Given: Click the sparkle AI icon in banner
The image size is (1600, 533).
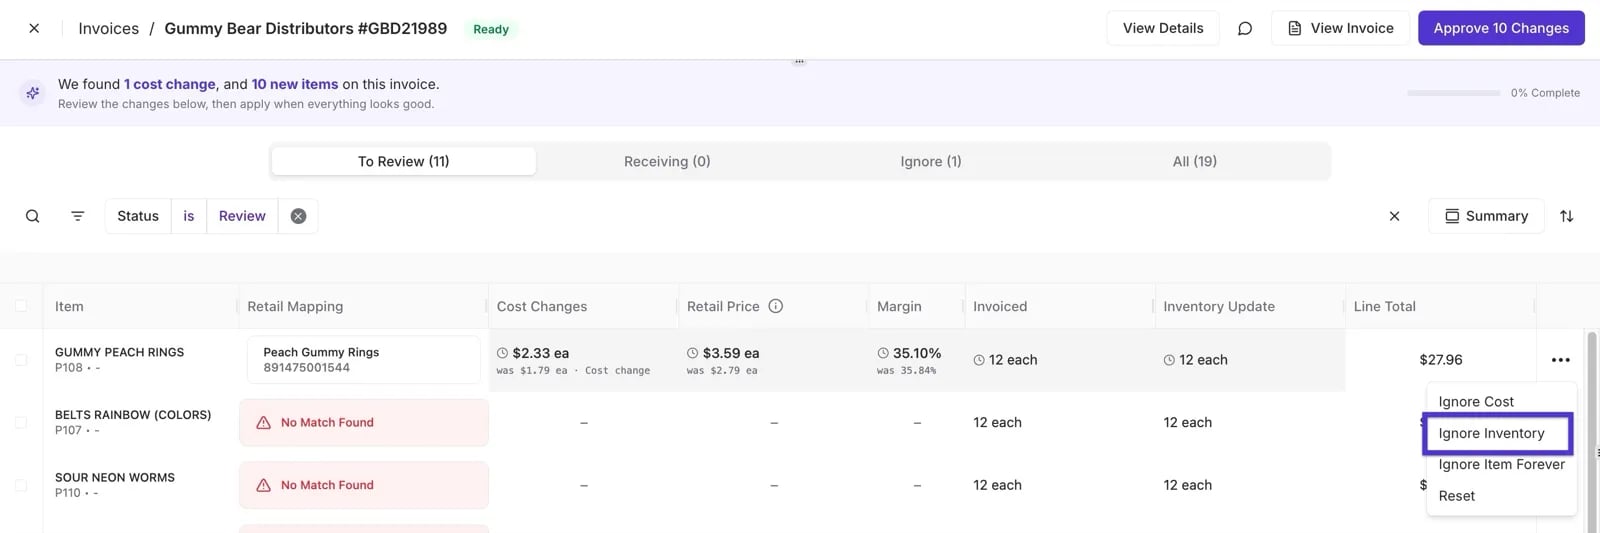Looking at the screenshot, I should [33, 93].
